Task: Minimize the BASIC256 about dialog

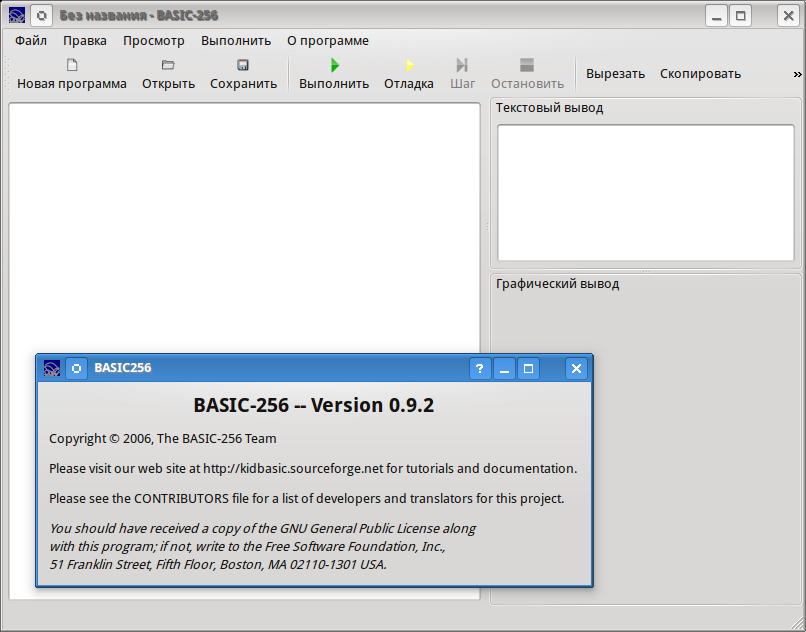Action: (x=504, y=368)
